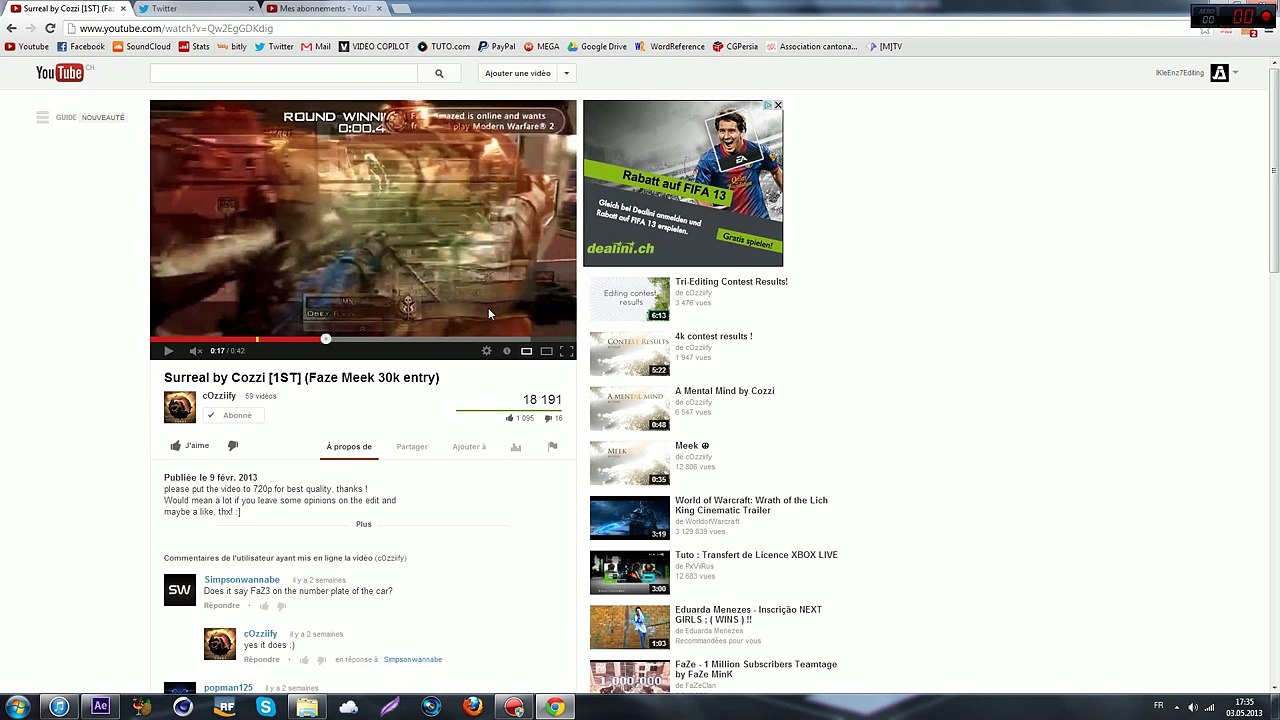Open the Guide menu icon
This screenshot has width=1280, height=720.
point(42,118)
